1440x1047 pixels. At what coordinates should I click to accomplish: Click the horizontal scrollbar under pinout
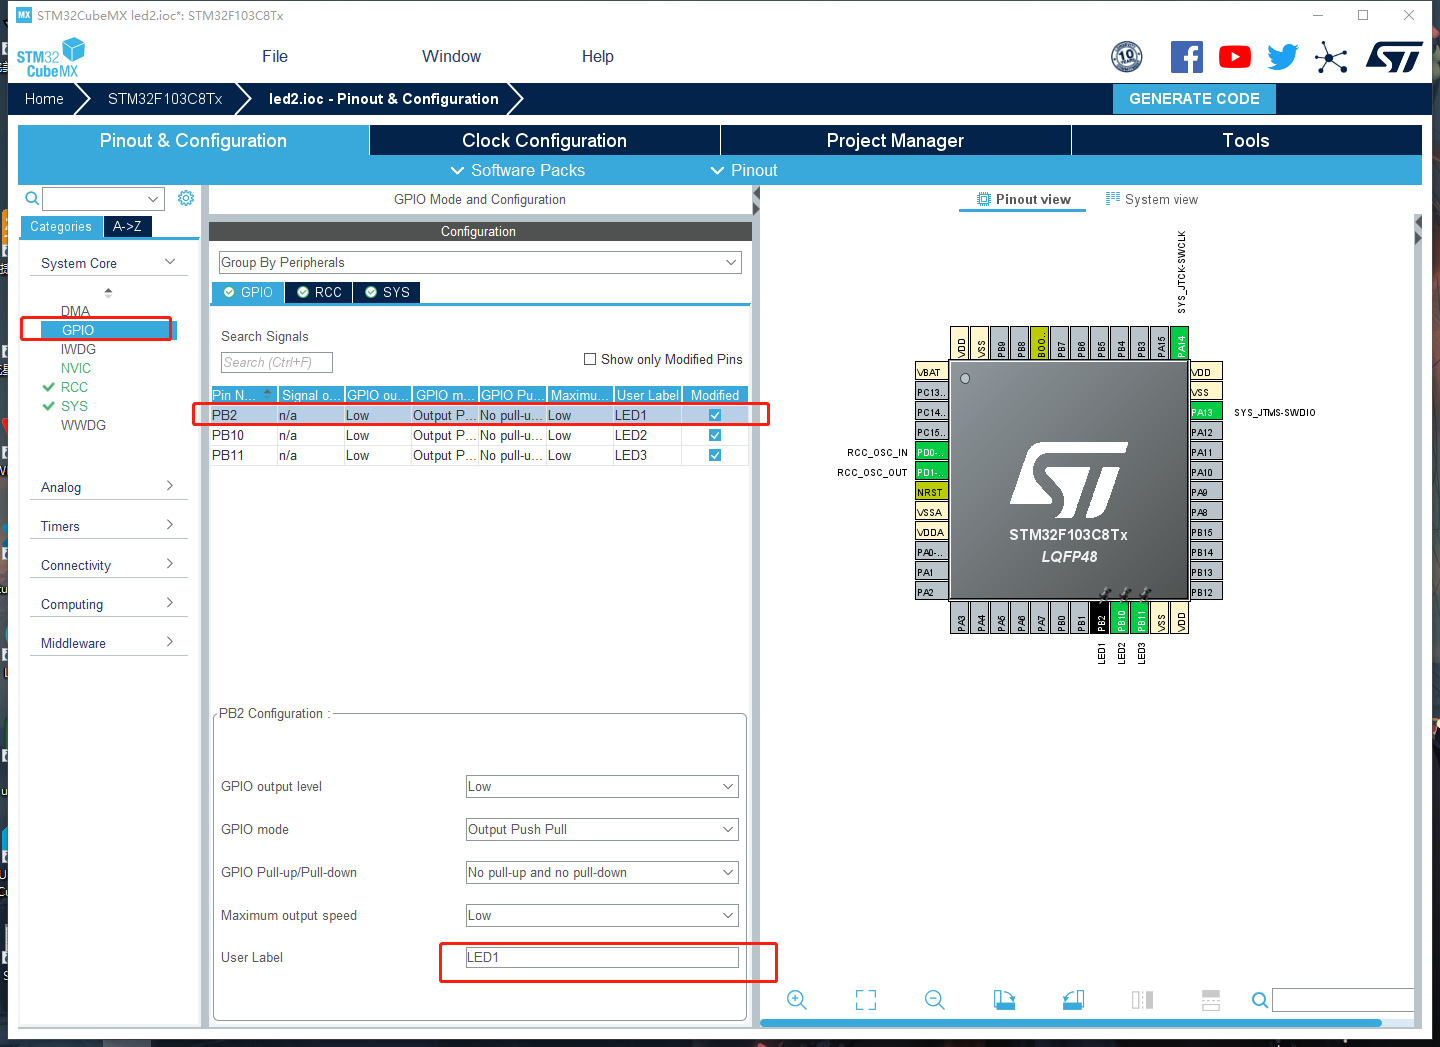click(1071, 1023)
